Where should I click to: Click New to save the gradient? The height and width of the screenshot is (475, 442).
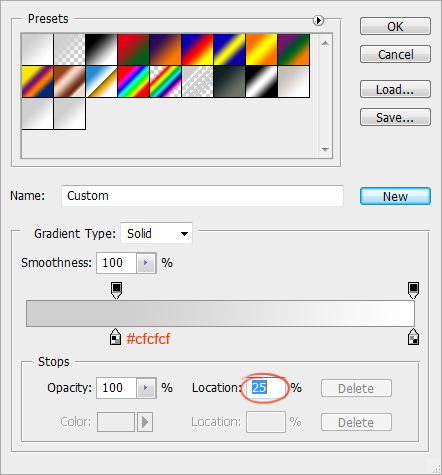tap(395, 196)
